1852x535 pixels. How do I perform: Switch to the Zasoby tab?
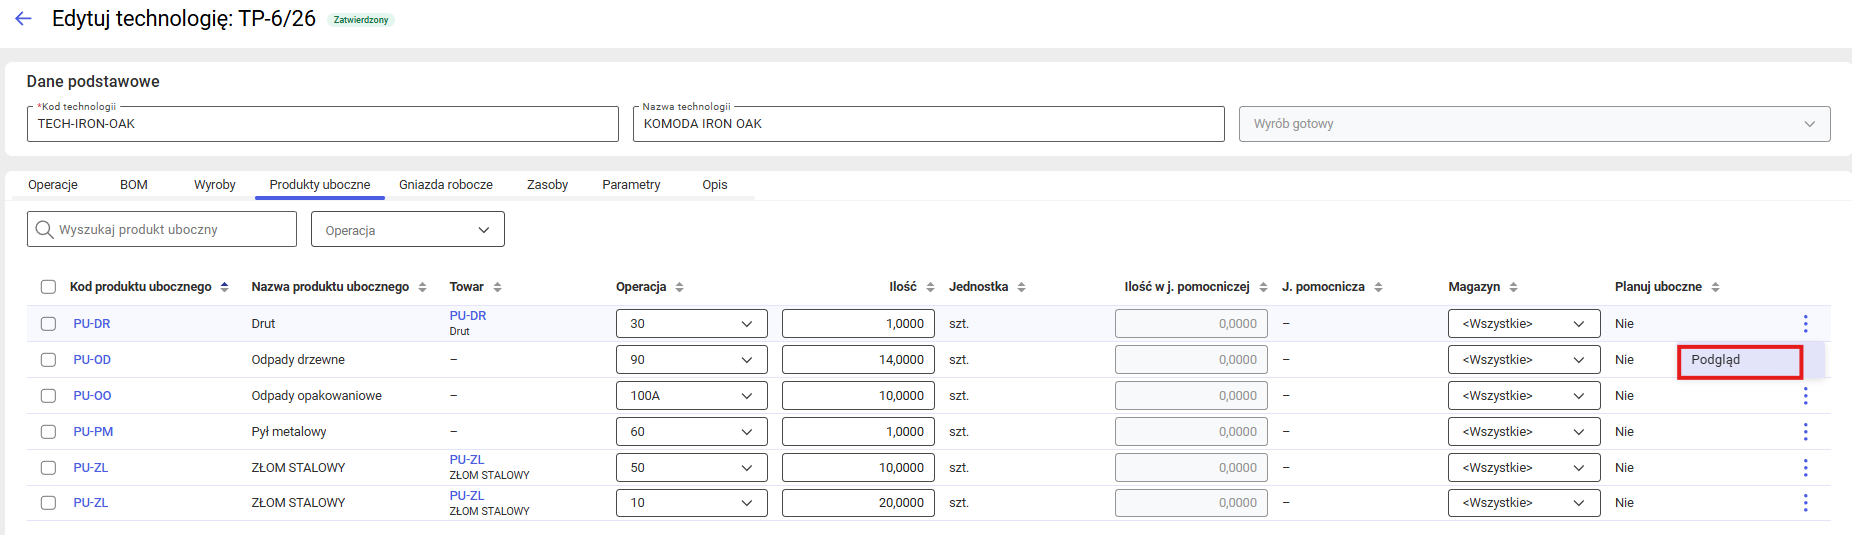[x=547, y=185]
